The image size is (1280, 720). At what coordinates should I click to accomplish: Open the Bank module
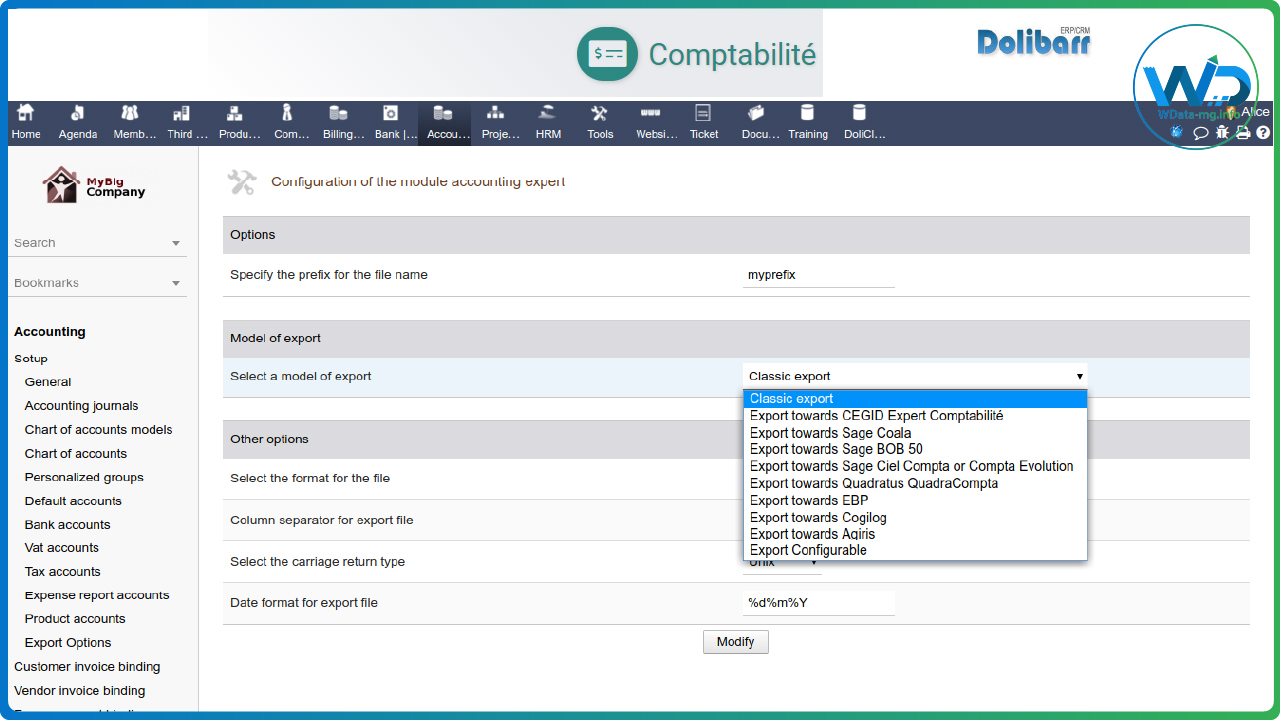pyautogui.click(x=394, y=122)
